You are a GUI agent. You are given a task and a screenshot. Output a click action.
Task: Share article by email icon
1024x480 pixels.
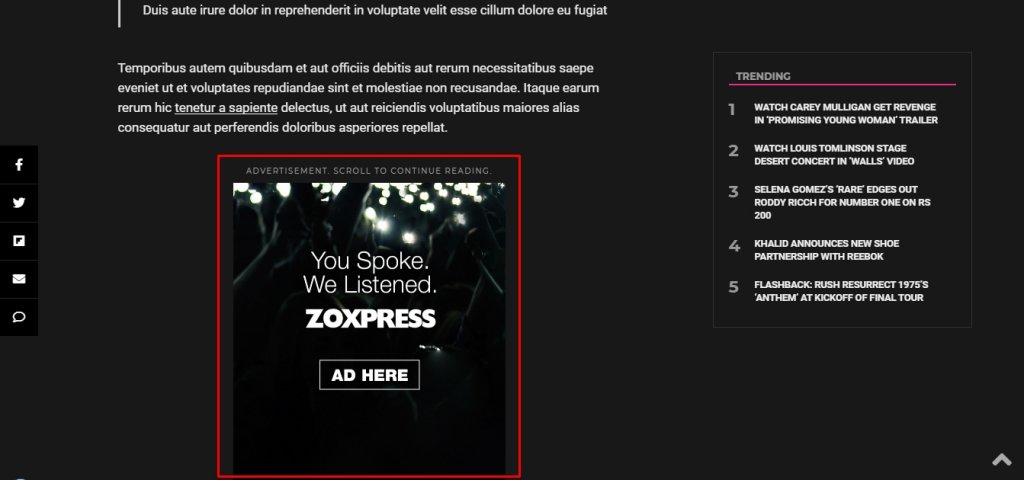pos(19,279)
